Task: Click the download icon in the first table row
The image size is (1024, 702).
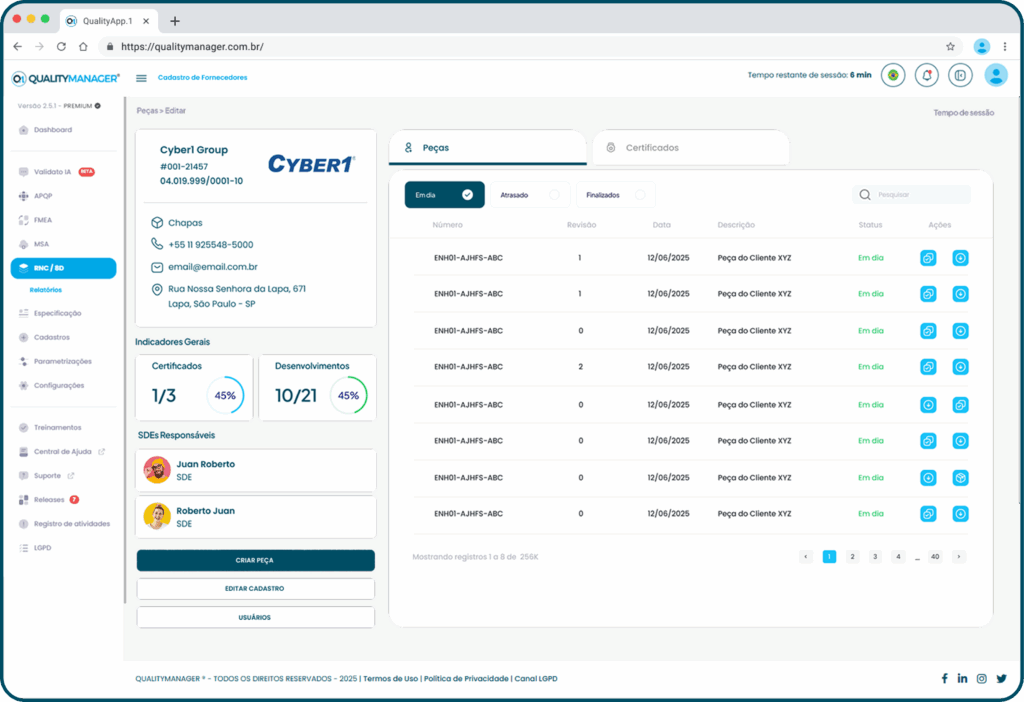Action: pos(960,258)
